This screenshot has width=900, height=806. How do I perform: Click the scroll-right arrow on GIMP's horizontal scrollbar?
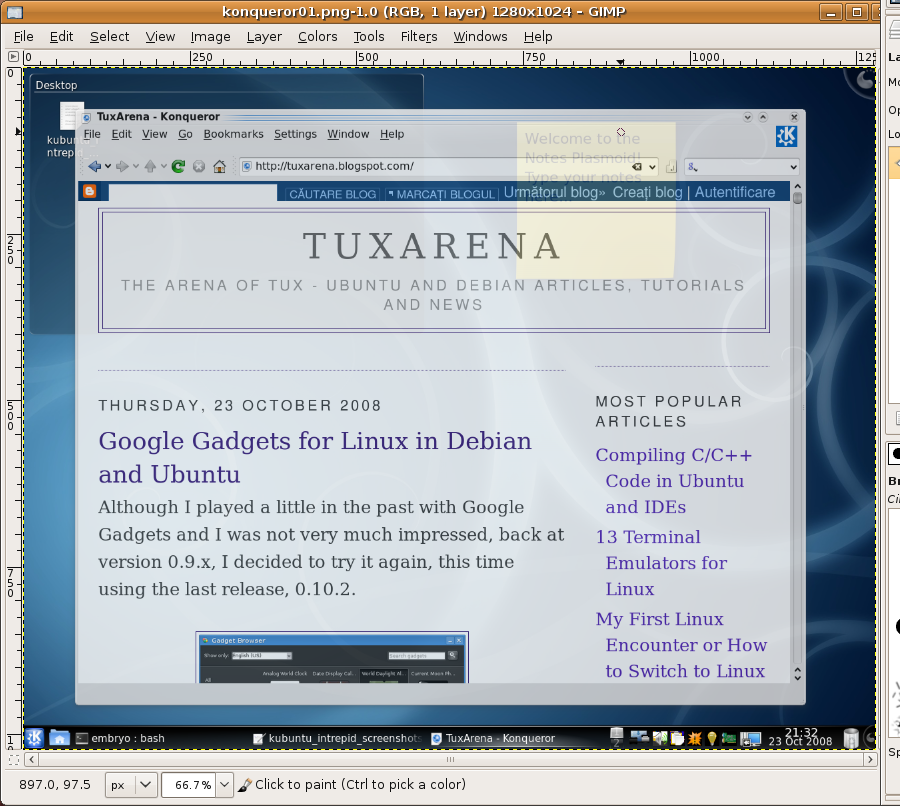(870, 760)
